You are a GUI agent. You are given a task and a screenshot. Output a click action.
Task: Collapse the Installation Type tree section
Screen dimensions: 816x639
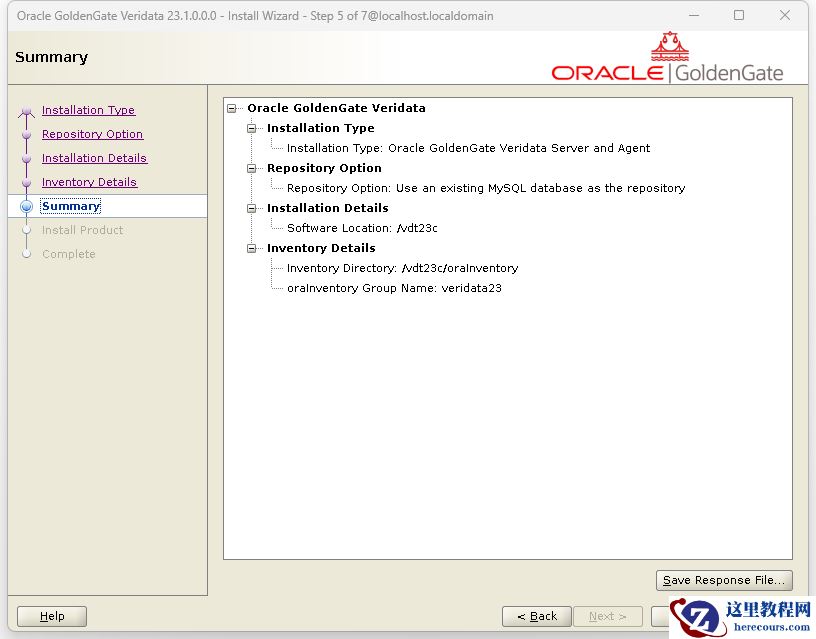(251, 128)
